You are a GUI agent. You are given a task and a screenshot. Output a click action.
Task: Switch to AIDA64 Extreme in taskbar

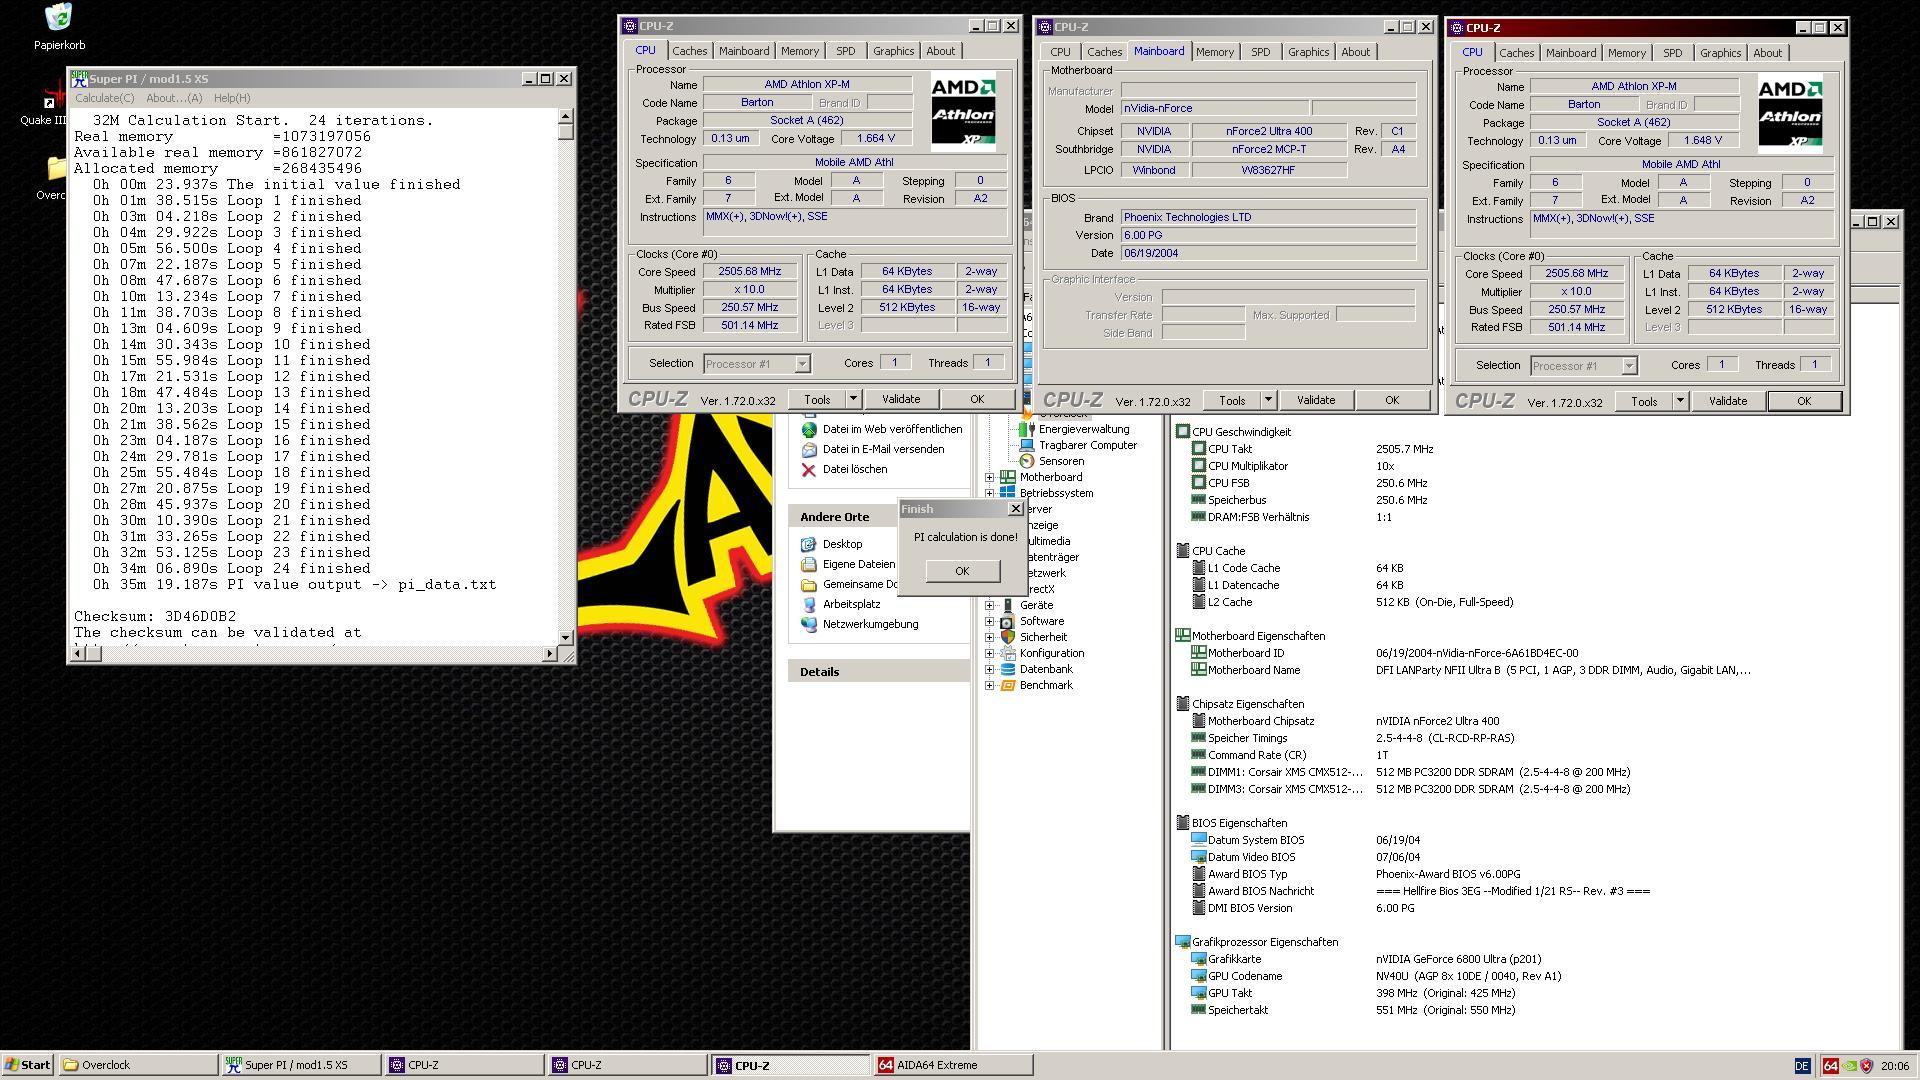[953, 1065]
